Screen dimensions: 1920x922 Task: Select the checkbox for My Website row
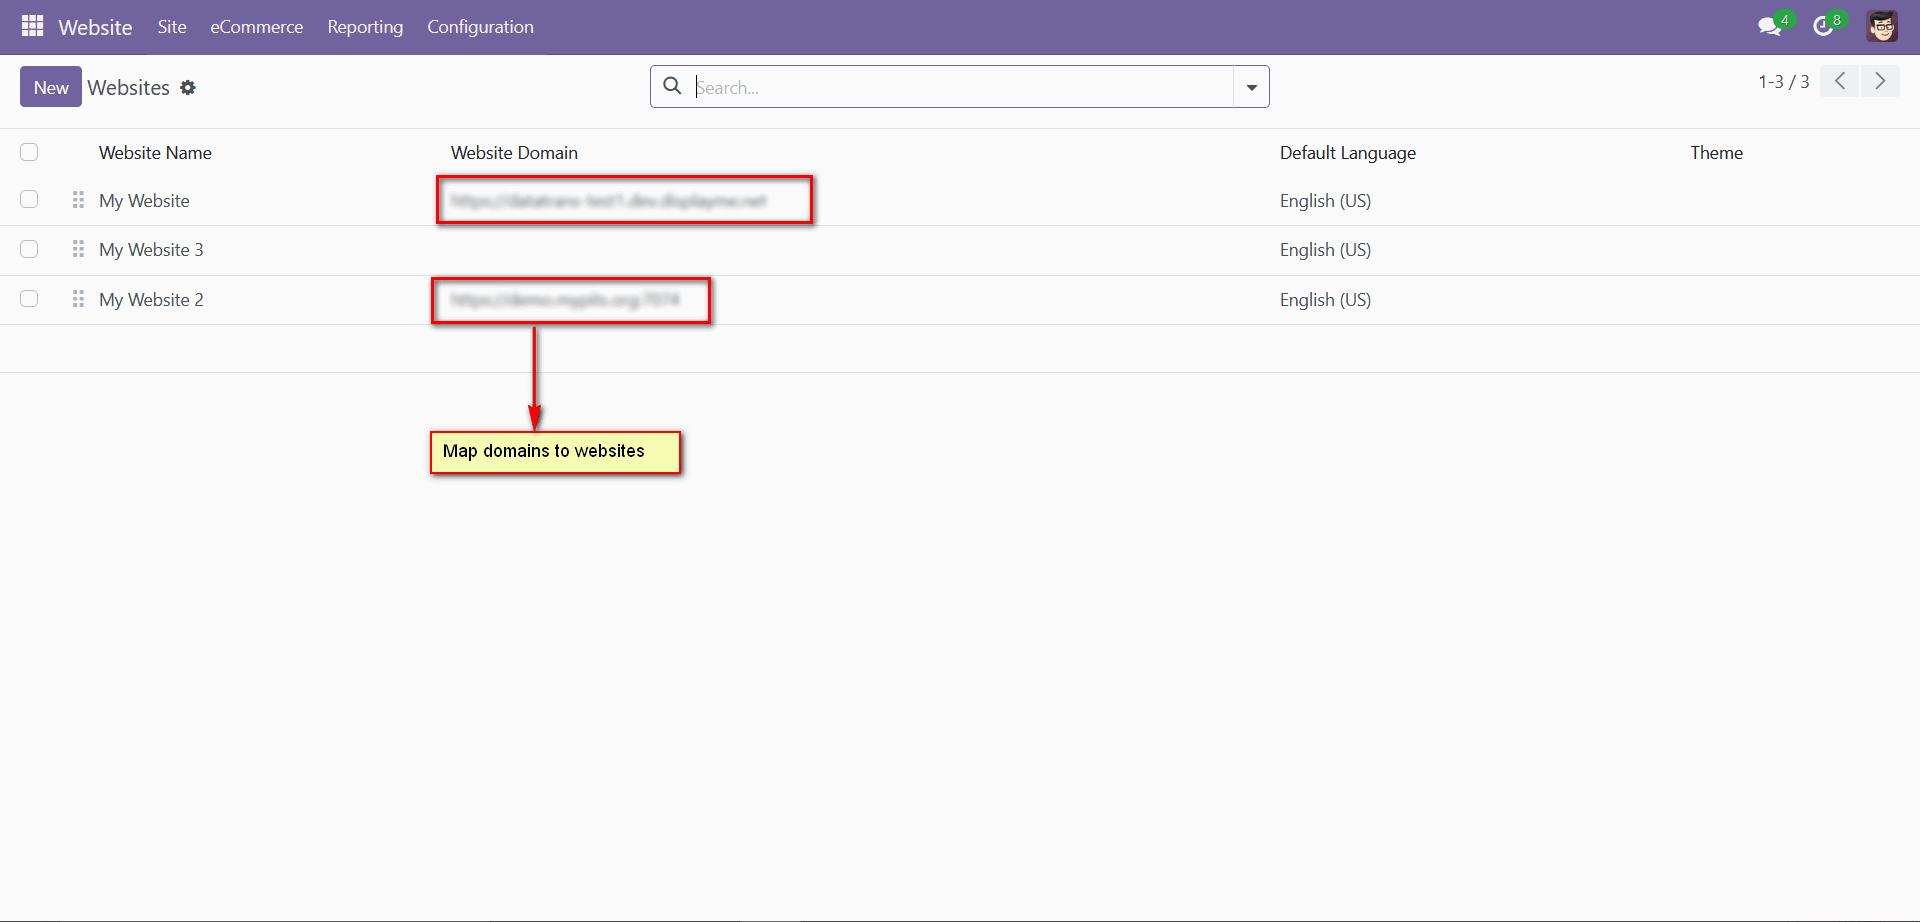29,199
